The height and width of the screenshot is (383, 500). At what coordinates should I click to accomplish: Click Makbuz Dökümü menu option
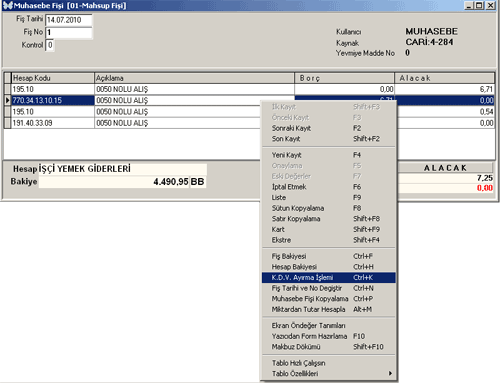328,347
